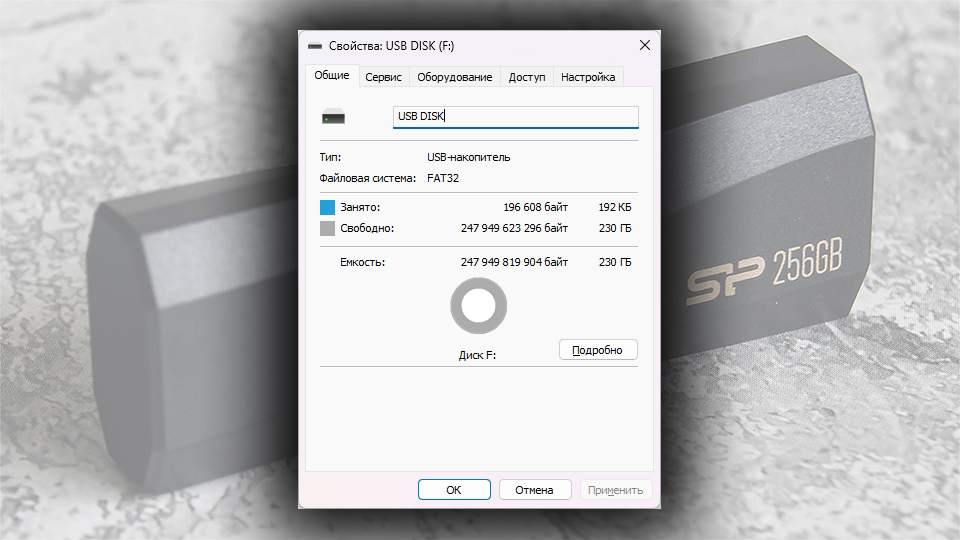Switch to the Общие tab
The image size is (960, 540).
[332, 75]
